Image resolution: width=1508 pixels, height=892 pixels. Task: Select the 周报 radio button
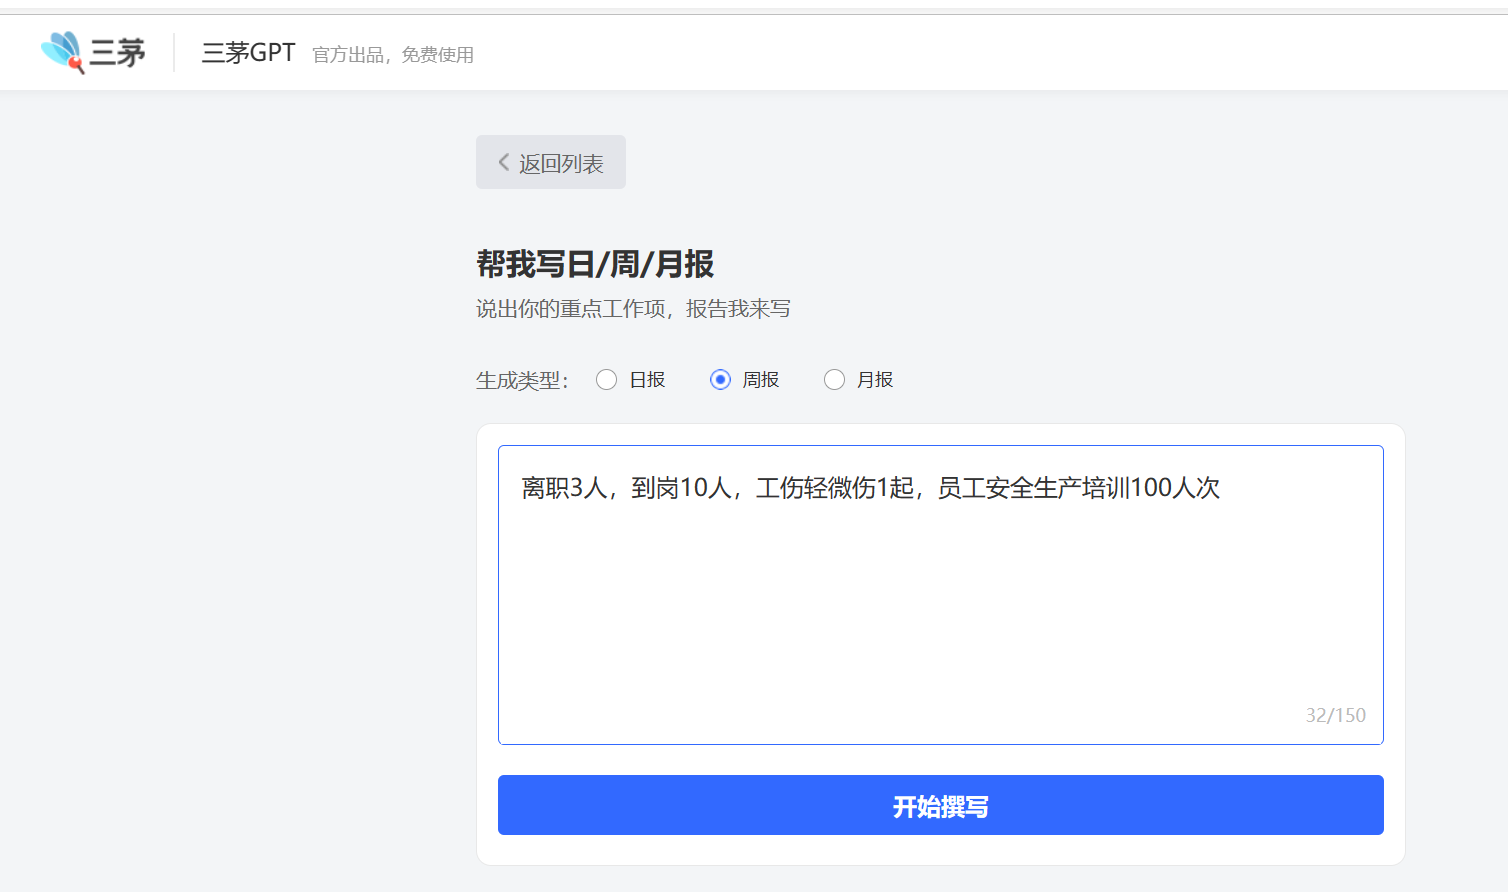pos(720,380)
